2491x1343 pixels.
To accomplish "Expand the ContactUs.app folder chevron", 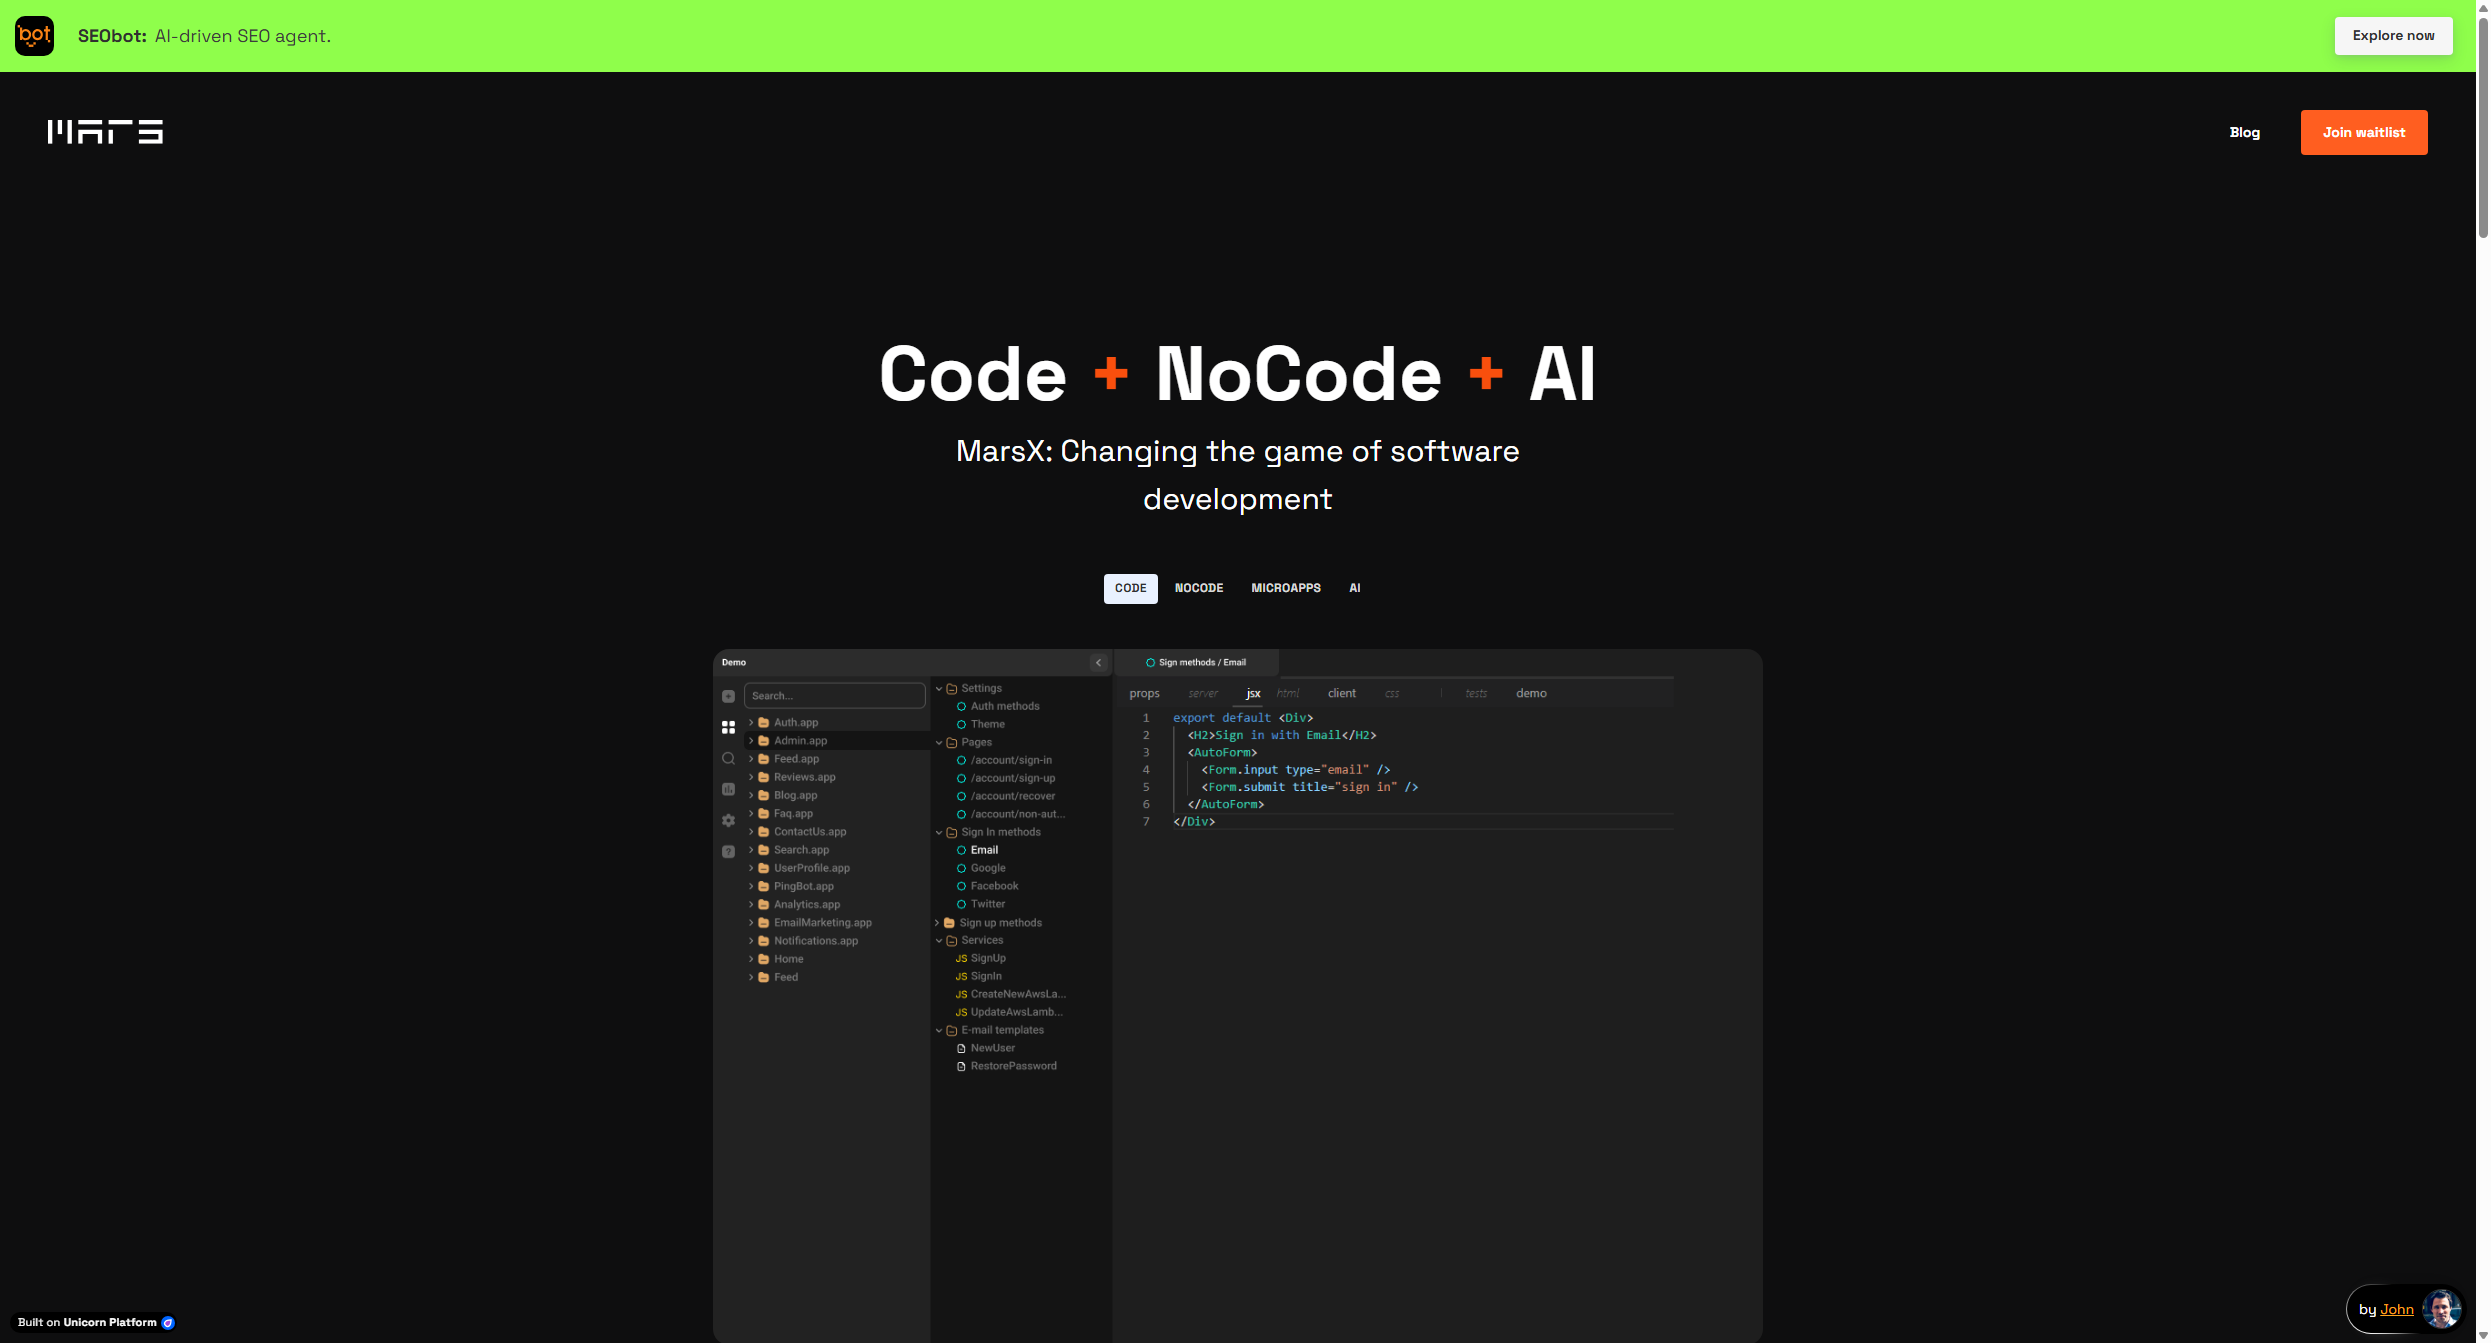I will pyautogui.click(x=751, y=832).
